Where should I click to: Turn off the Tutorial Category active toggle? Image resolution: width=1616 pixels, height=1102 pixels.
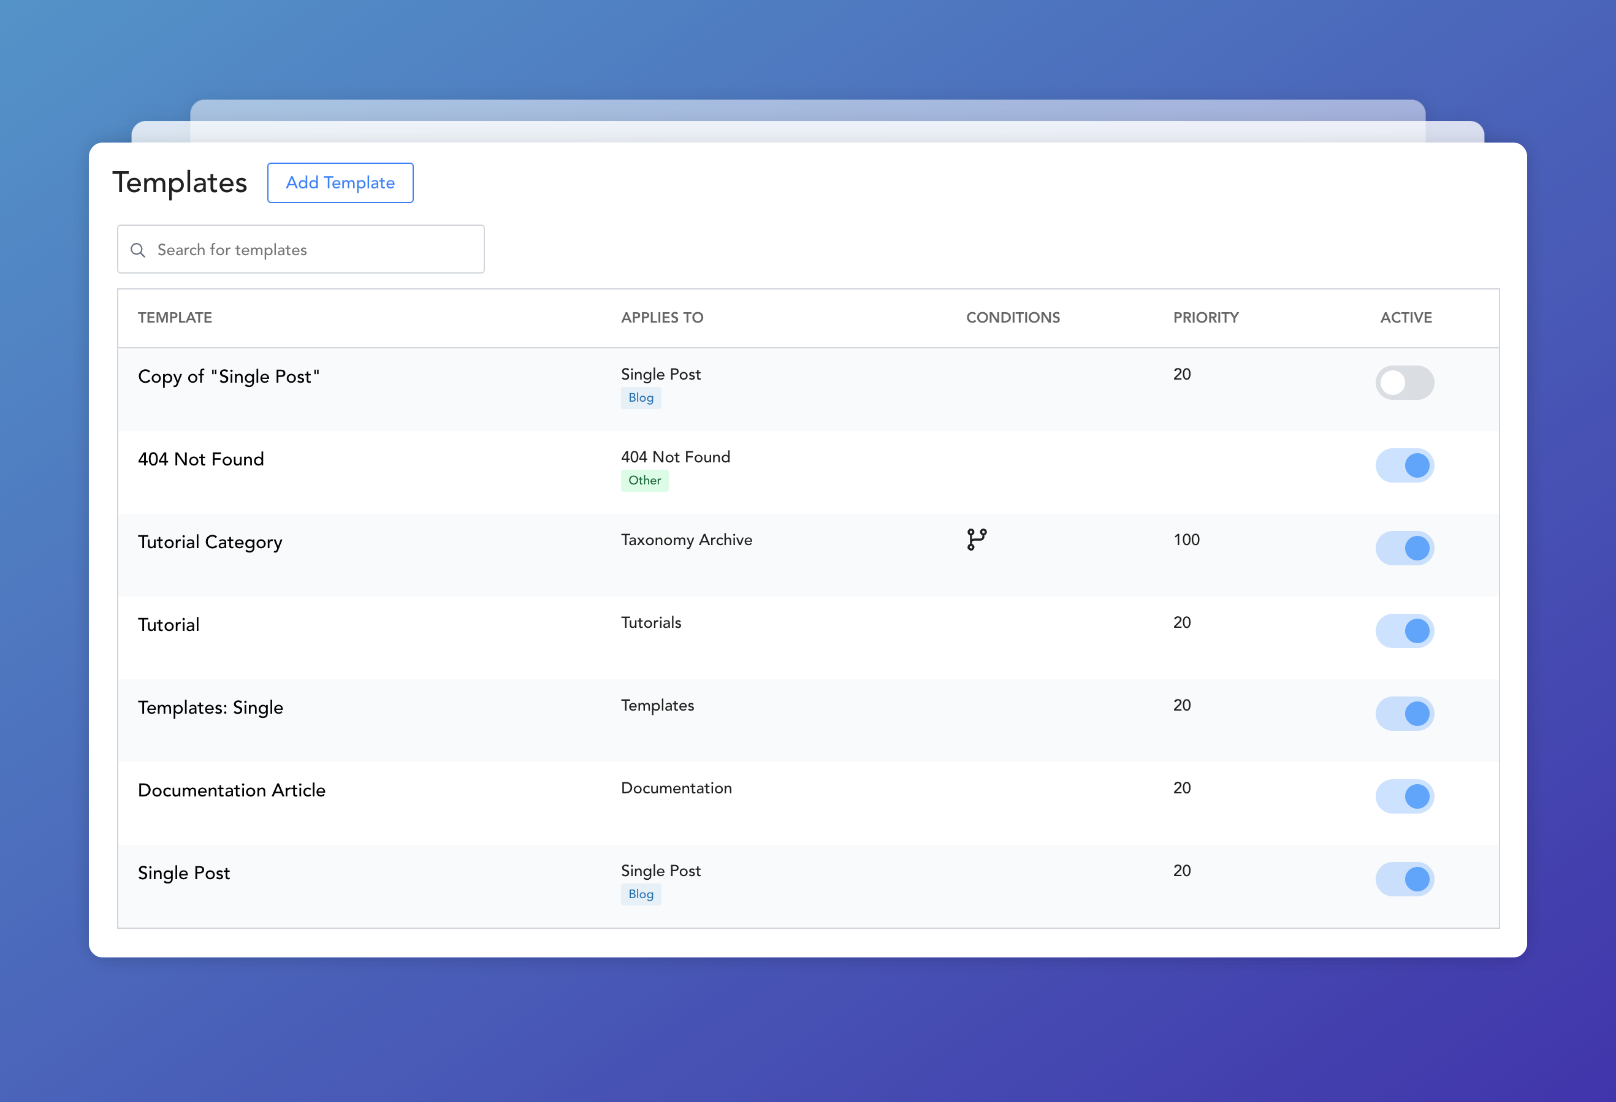(x=1404, y=548)
